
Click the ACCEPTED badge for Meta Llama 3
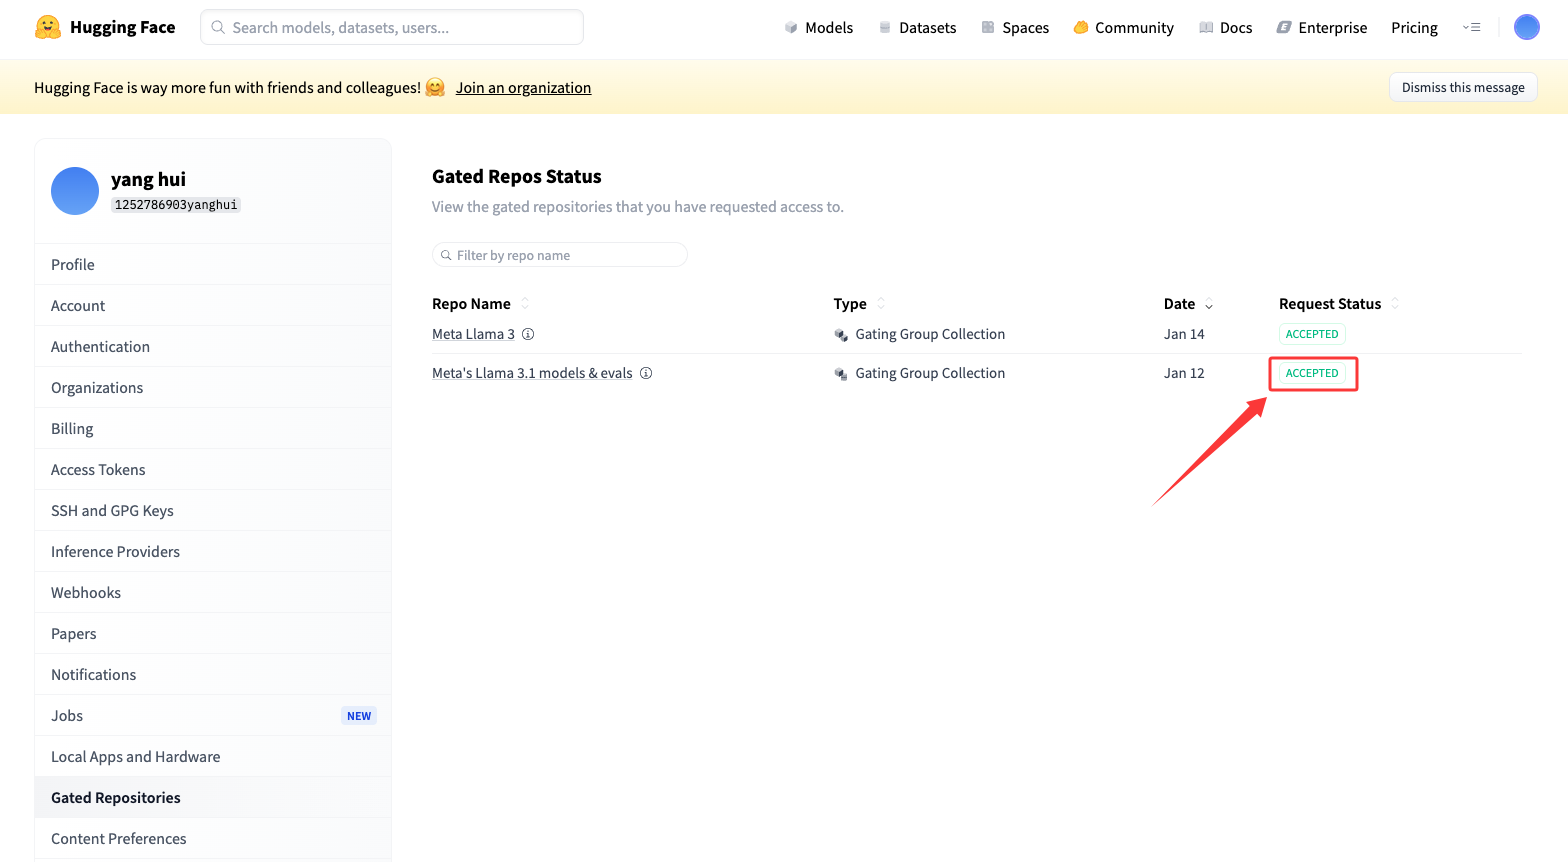pos(1312,334)
